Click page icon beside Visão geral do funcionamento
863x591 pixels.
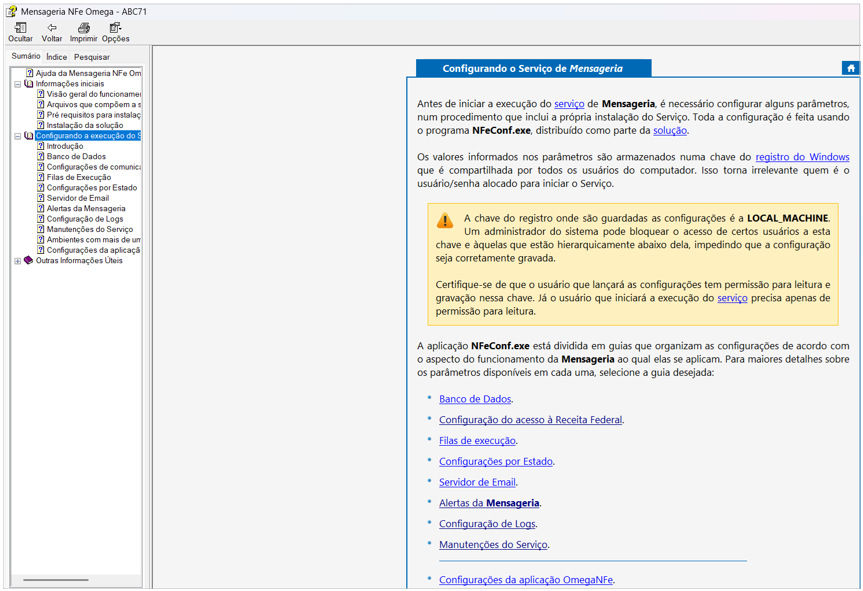41,94
